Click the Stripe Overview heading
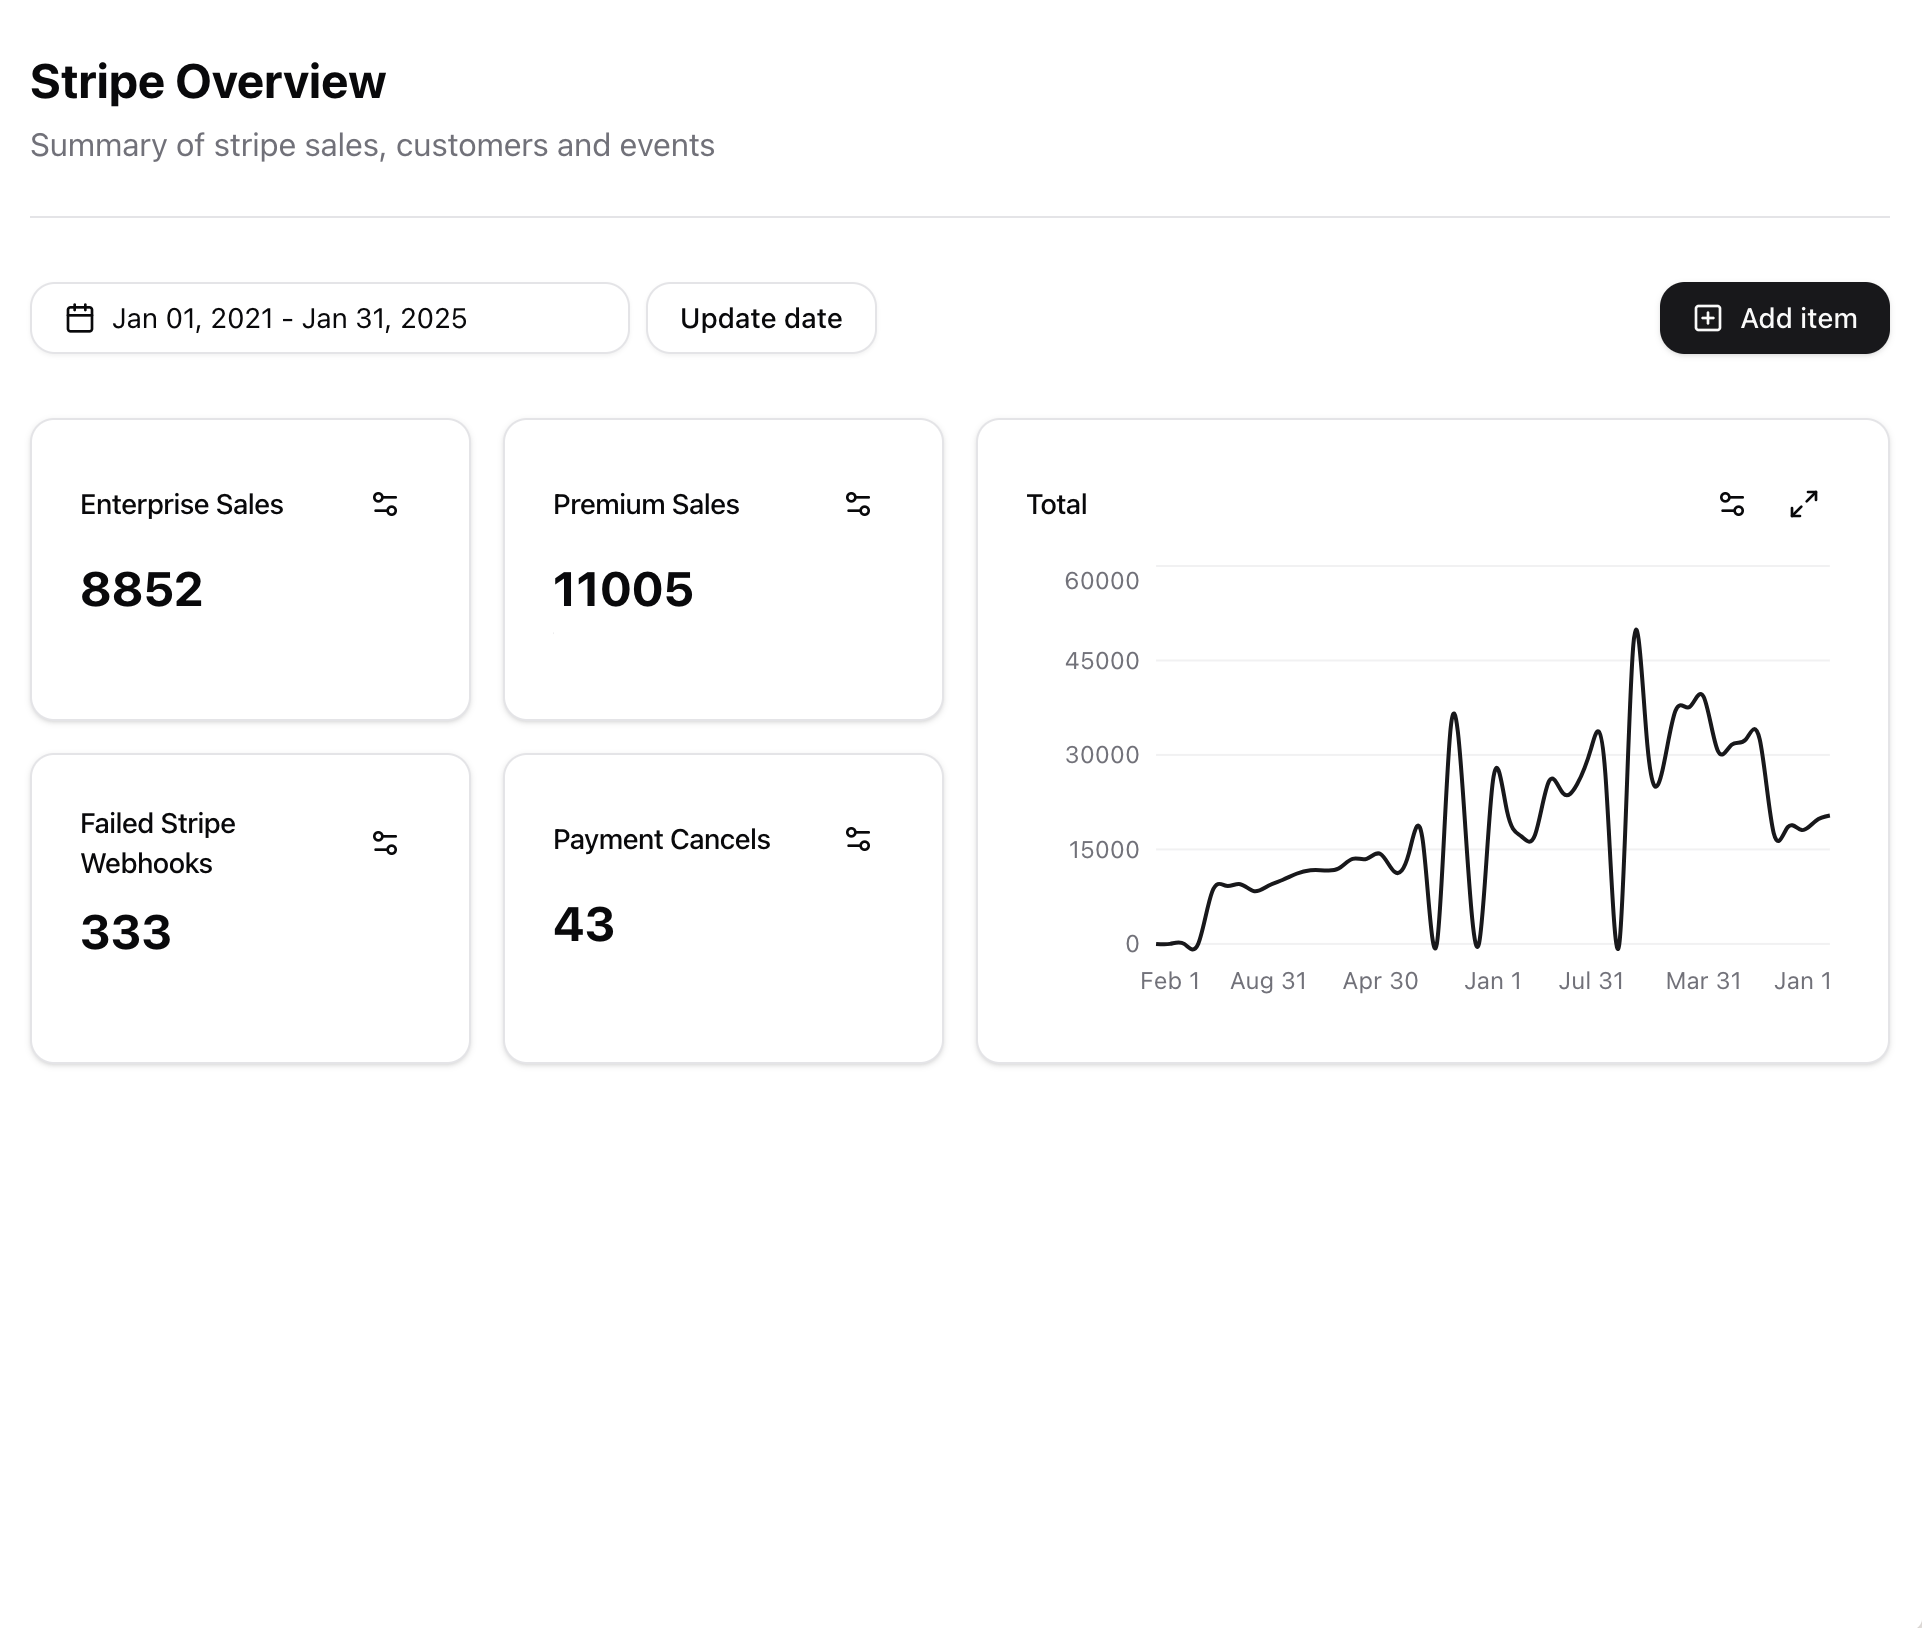Image resolution: width=1922 pixels, height=1628 pixels. coord(208,82)
